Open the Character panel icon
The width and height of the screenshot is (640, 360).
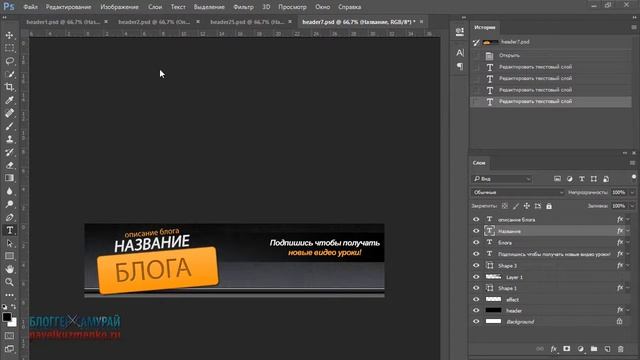[460, 53]
